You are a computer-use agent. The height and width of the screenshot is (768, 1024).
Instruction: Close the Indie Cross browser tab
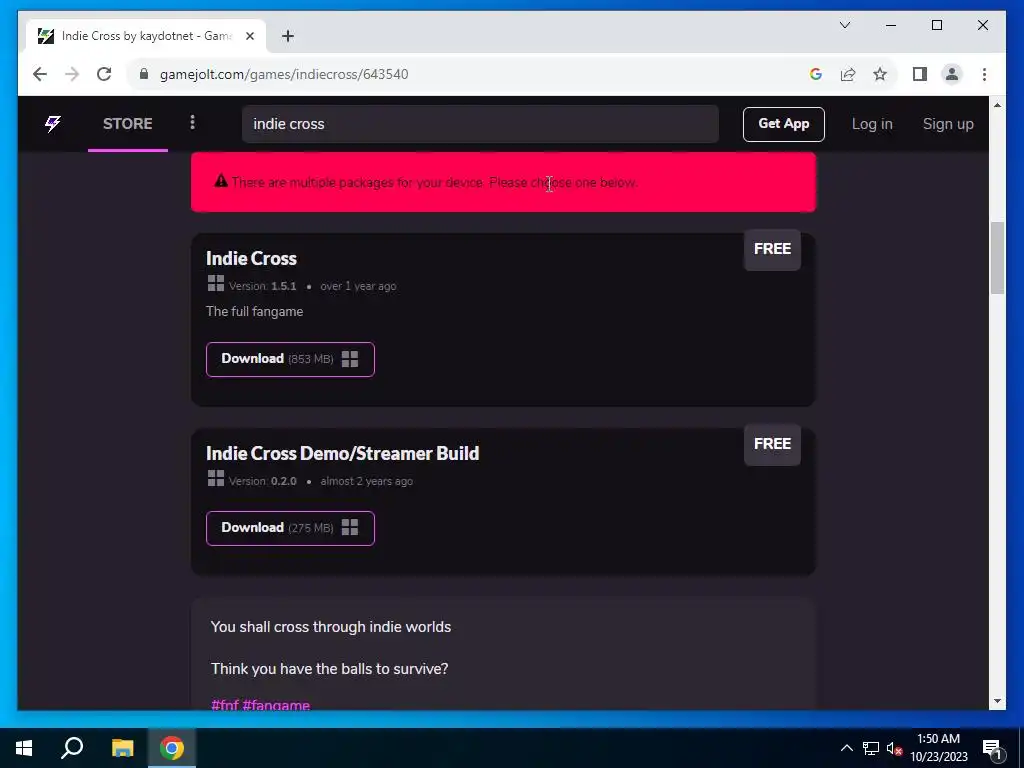[x=249, y=36]
